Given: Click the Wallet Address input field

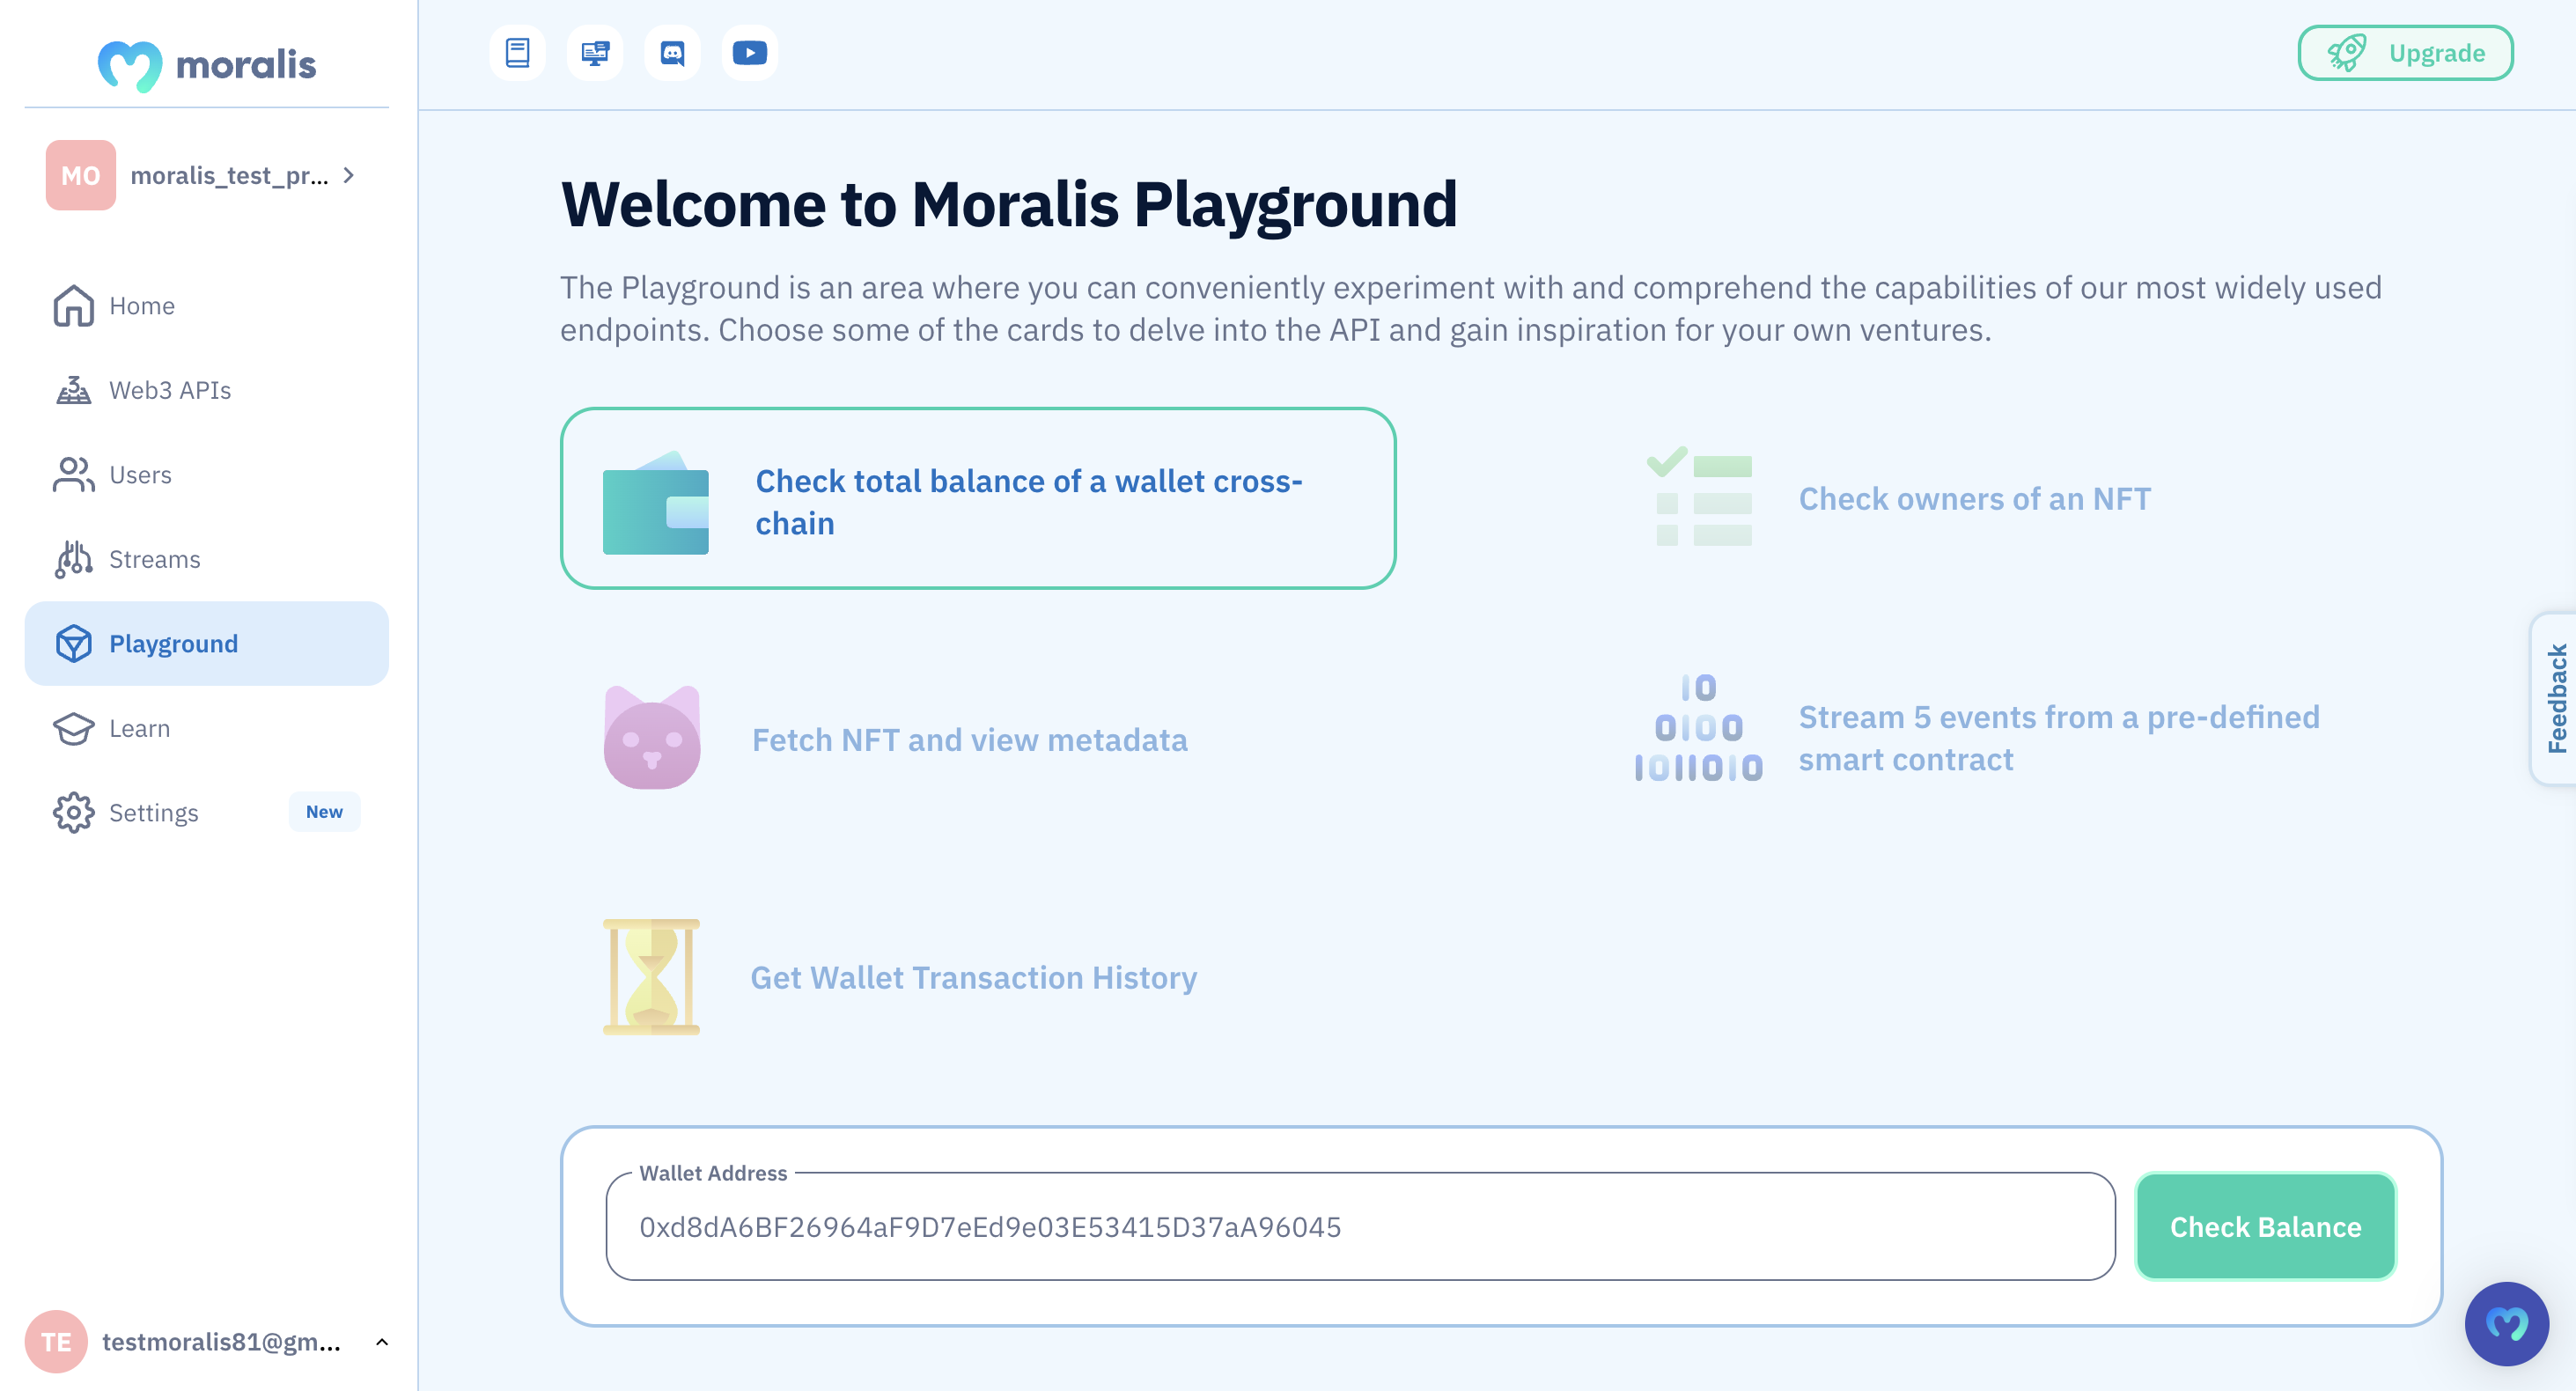Looking at the screenshot, I should pyautogui.click(x=1360, y=1227).
